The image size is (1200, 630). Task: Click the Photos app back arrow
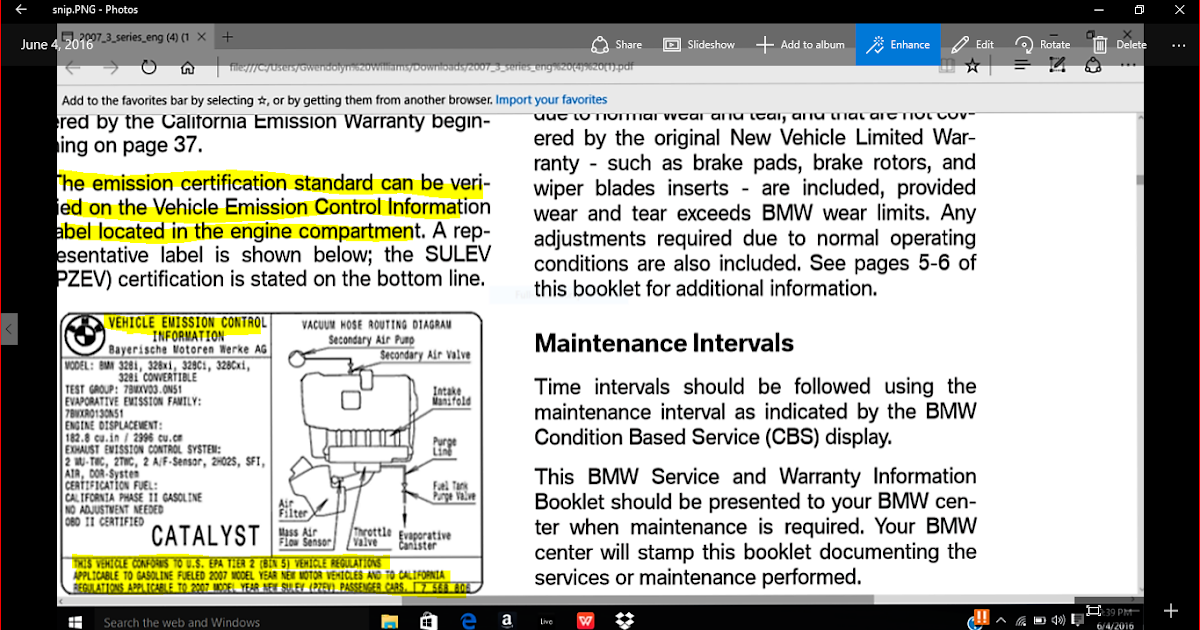click(x=21, y=10)
